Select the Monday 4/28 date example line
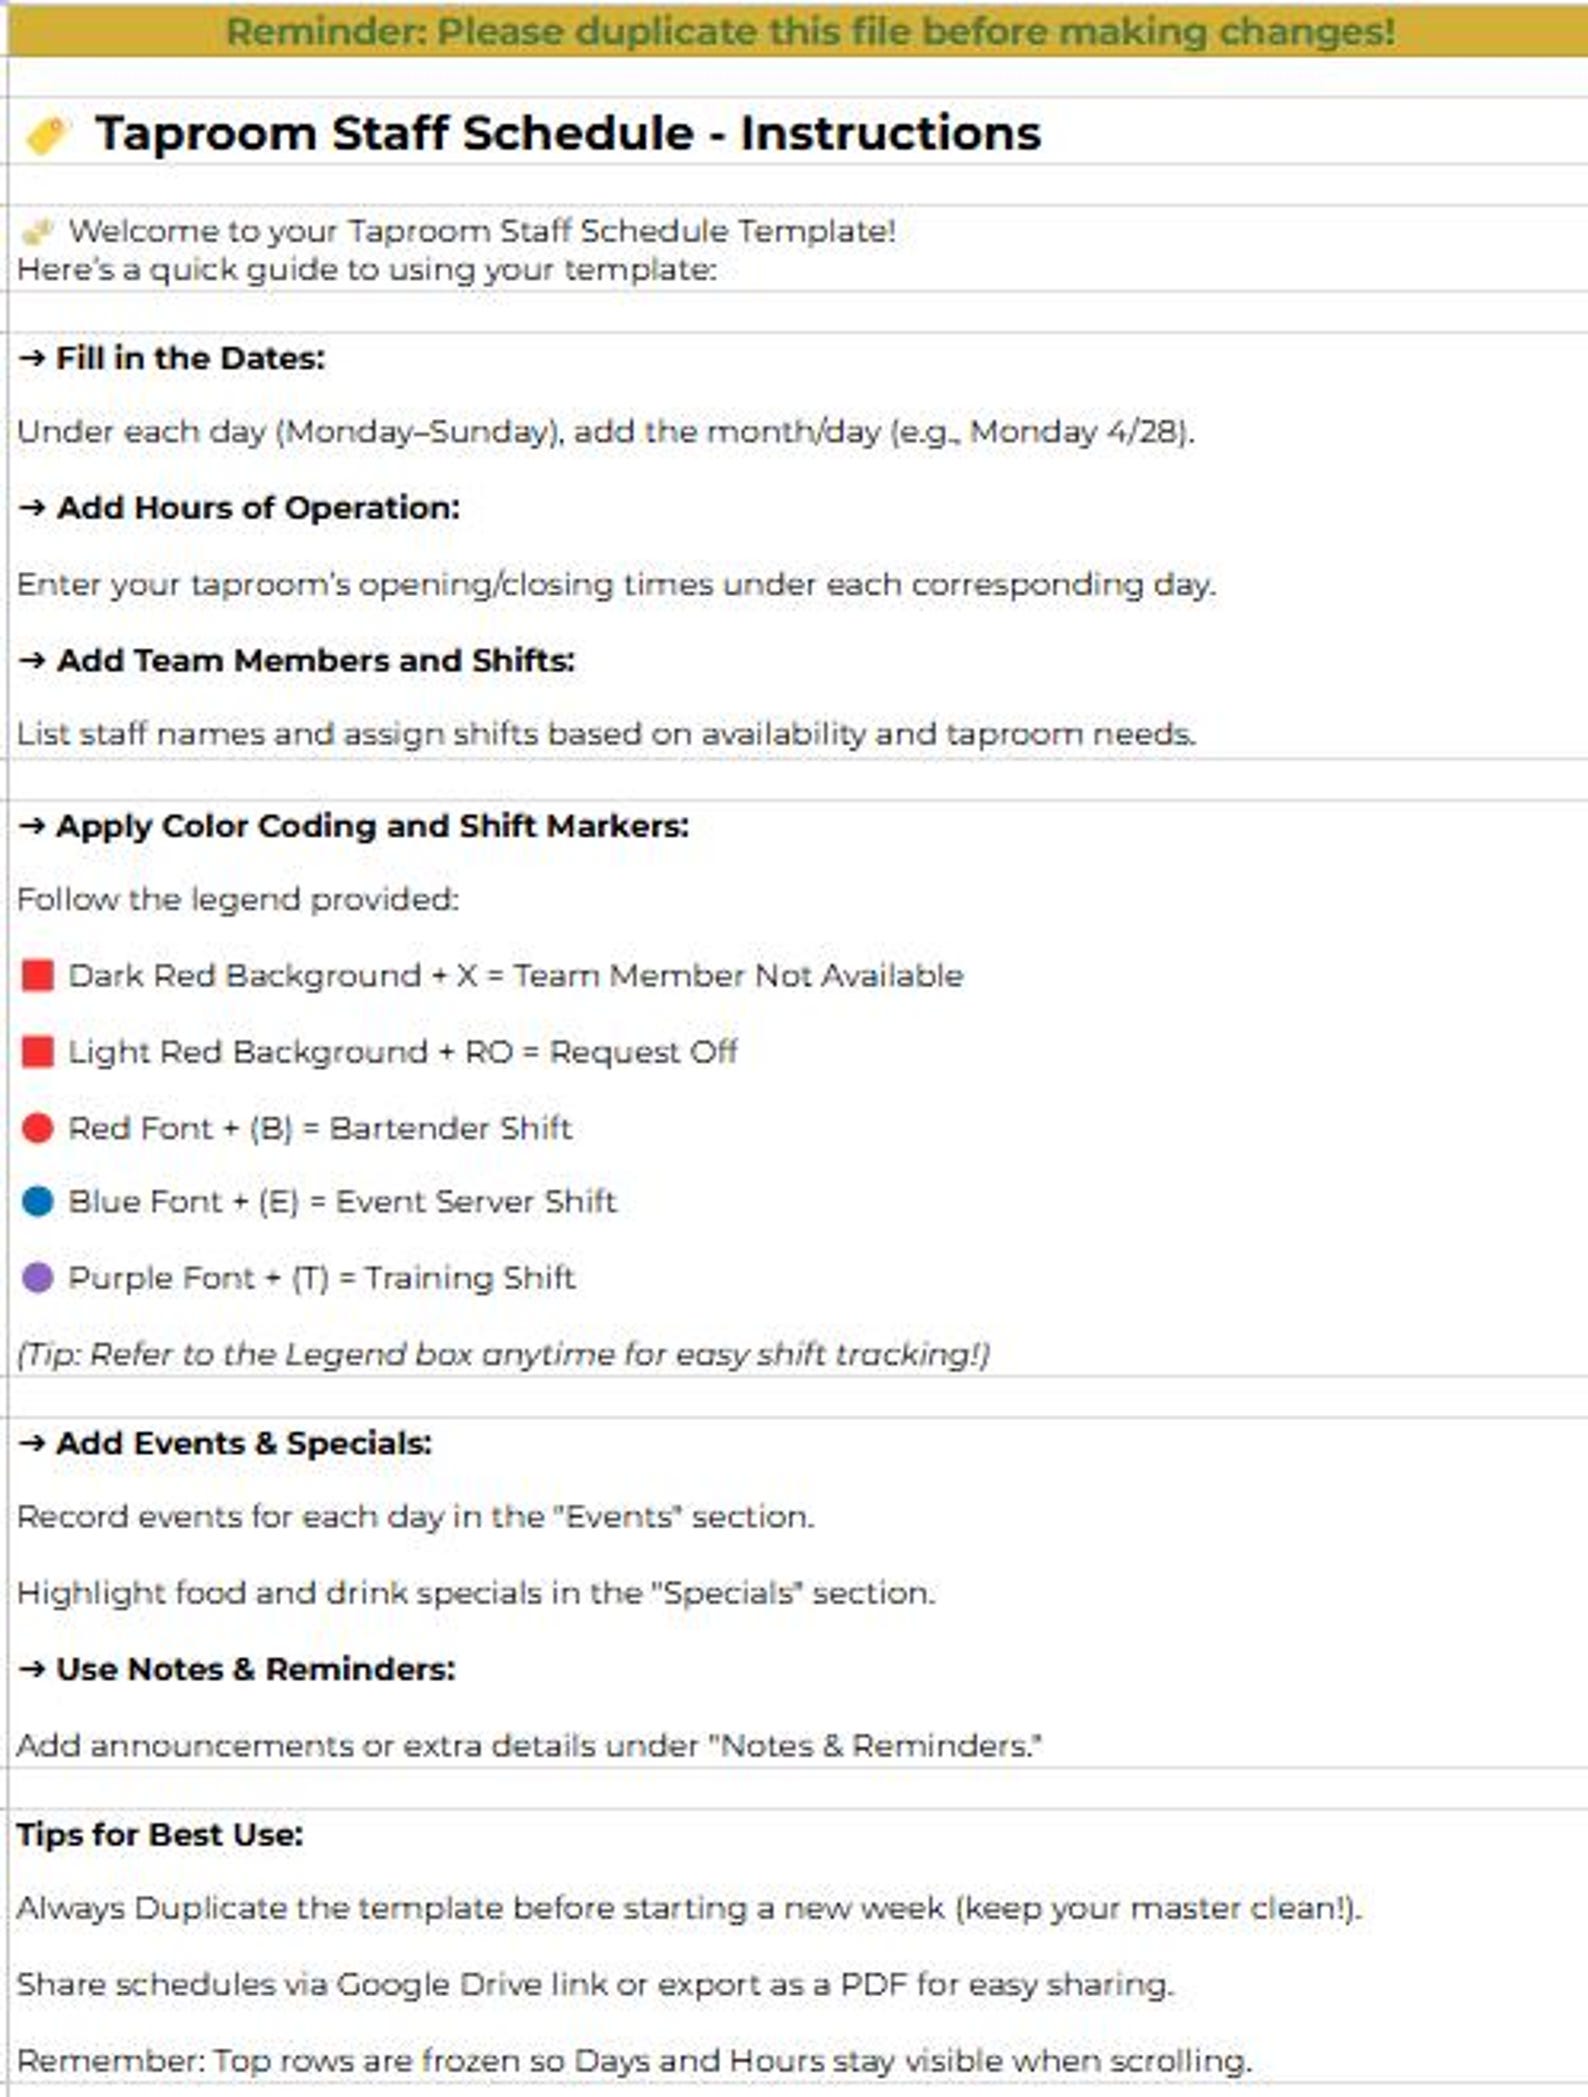The width and height of the screenshot is (1588, 2097). pos(606,432)
